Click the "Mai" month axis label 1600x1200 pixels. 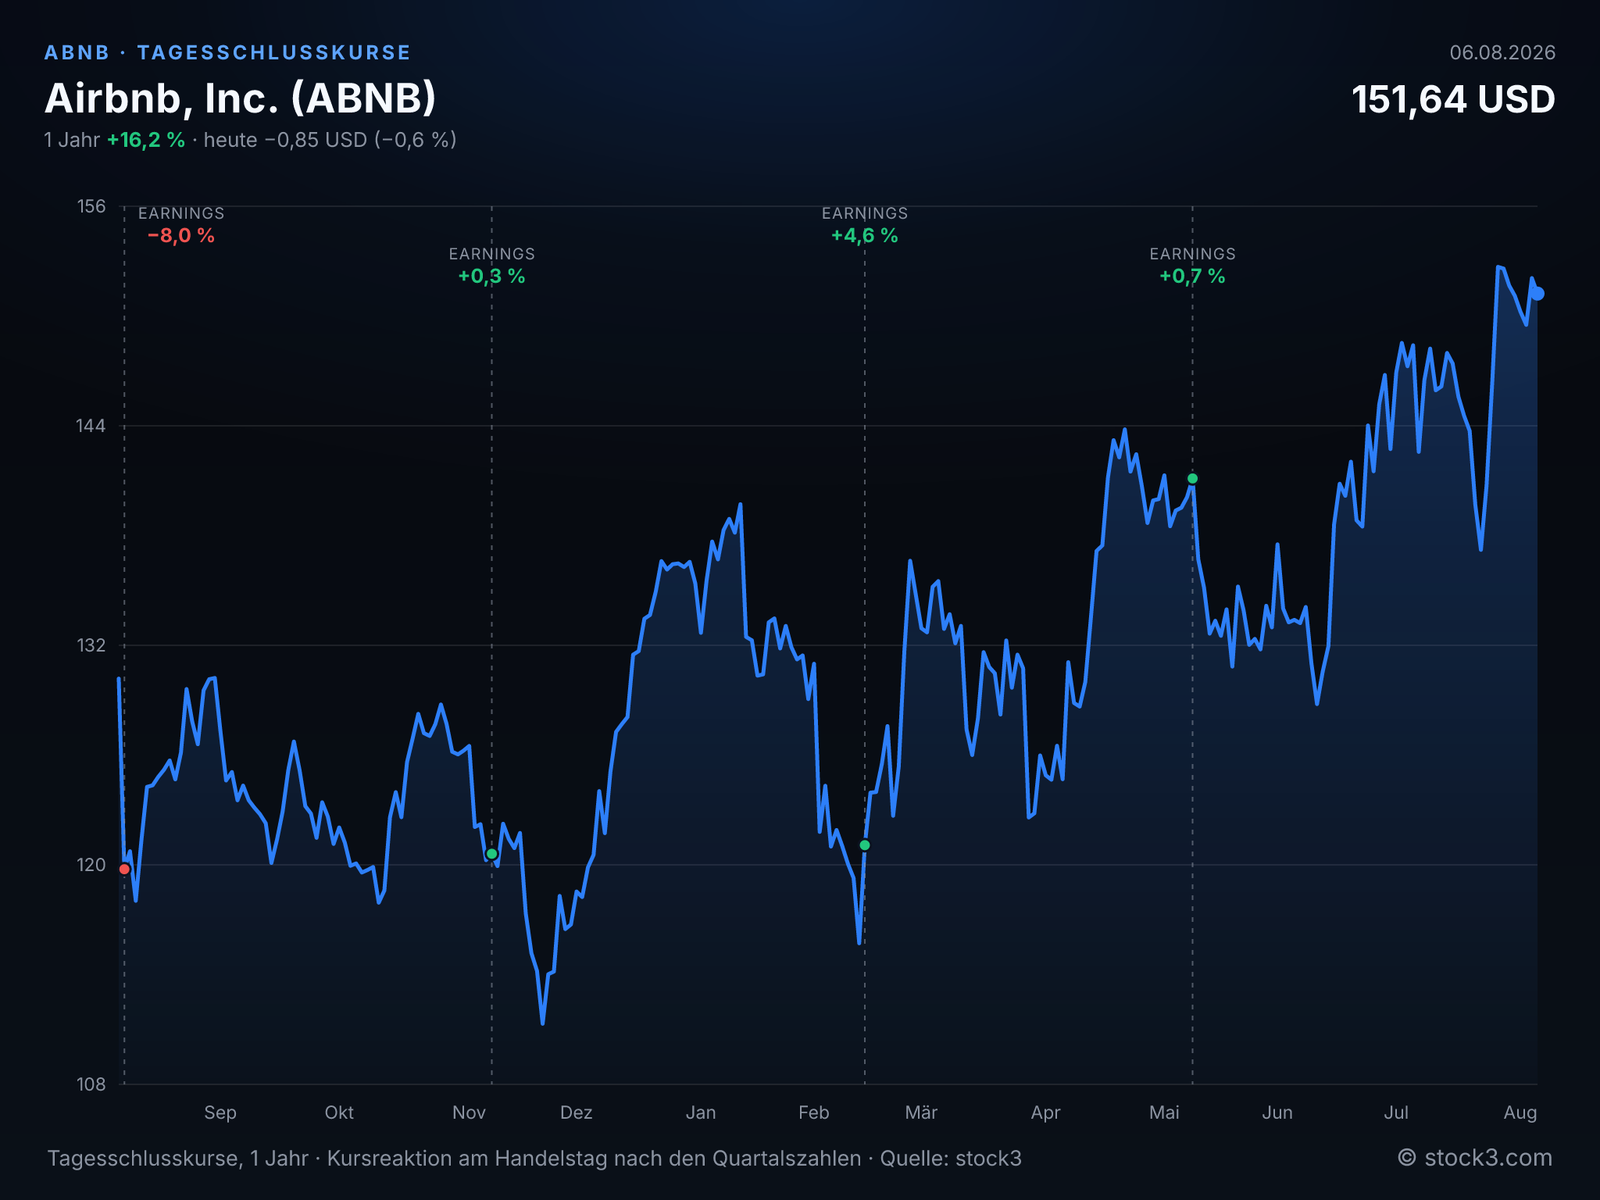[x=1164, y=1113]
